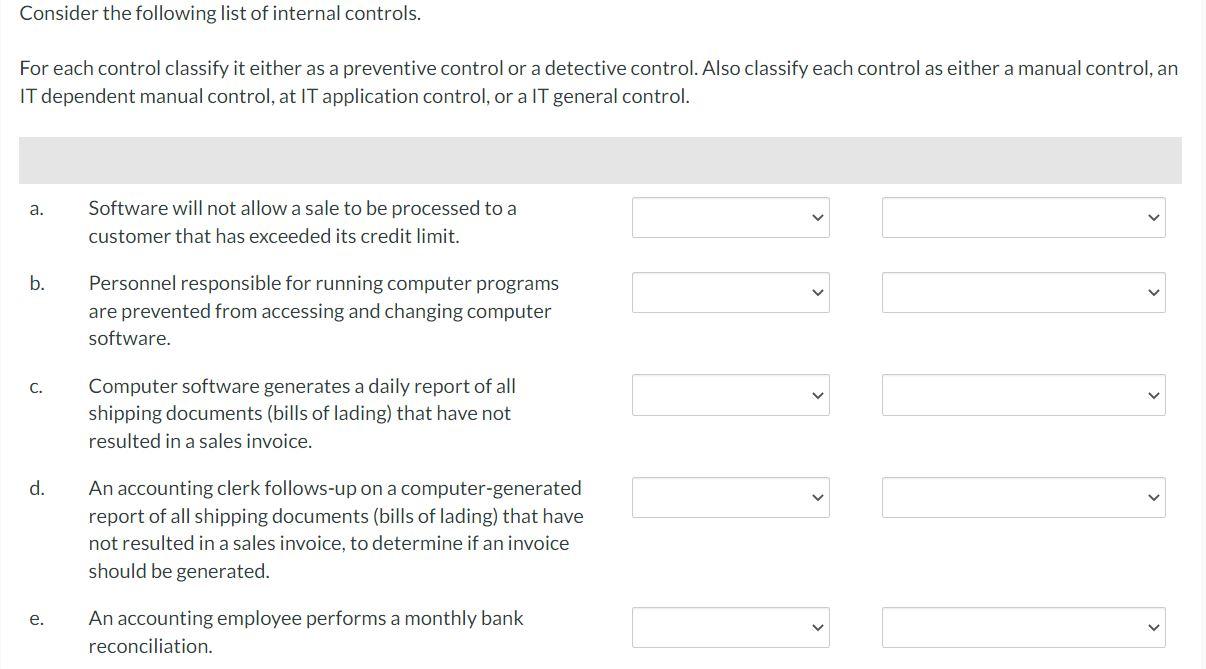The height and width of the screenshot is (669, 1206).
Task: Click the chevron arrow in item e's first dropdown
Action: 817,627
